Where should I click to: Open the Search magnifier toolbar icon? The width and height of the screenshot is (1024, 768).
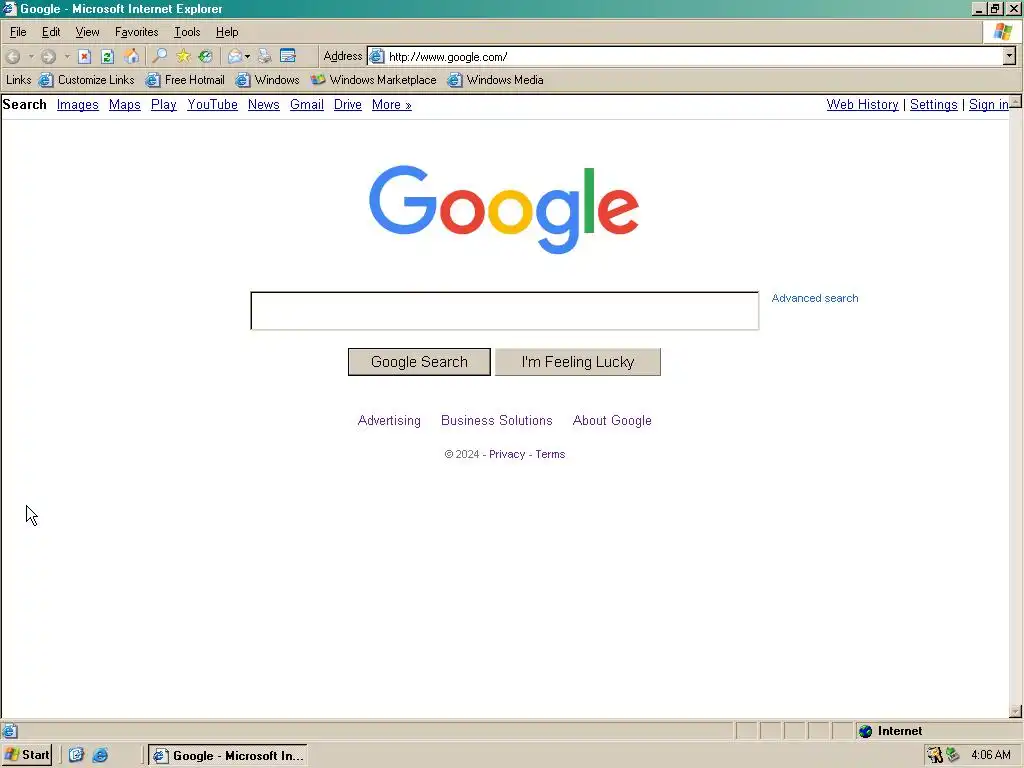(160, 57)
